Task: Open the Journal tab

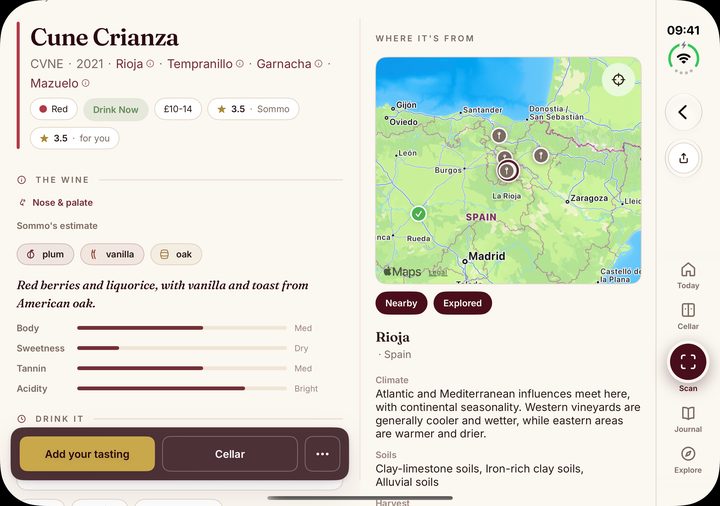Action: tap(687, 419)
